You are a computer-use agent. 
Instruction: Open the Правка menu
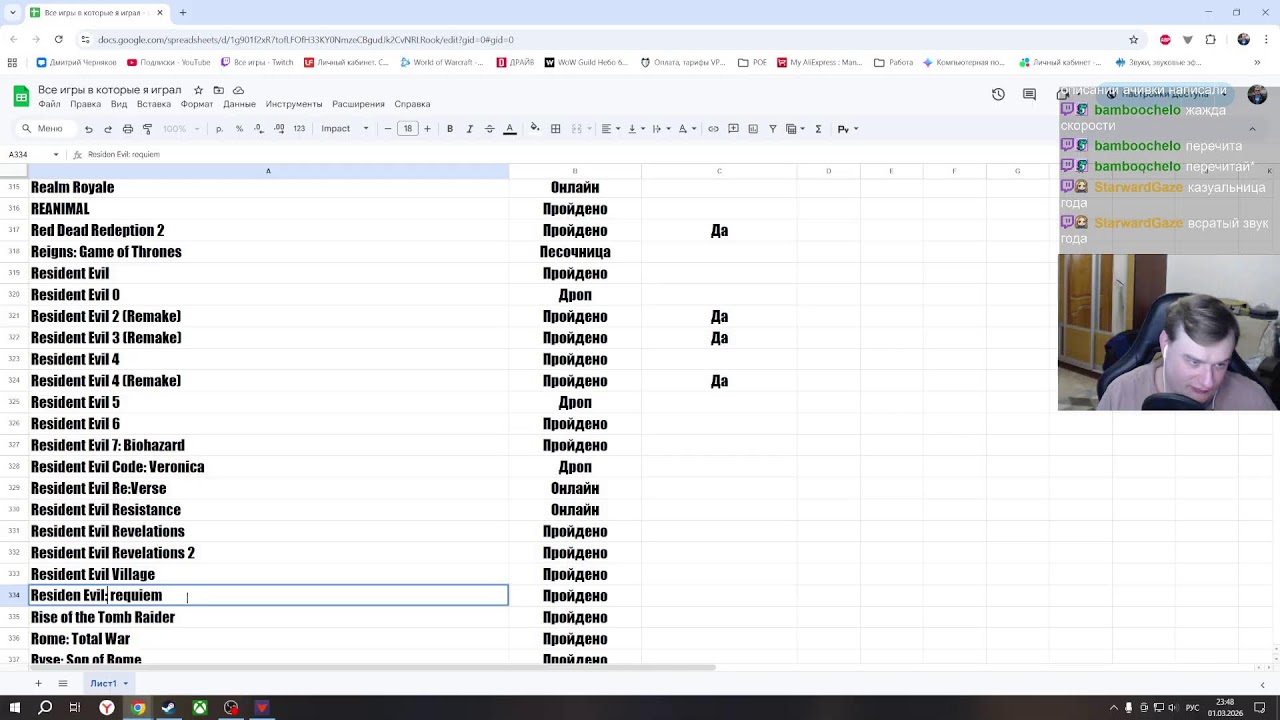click(x=85, y=104)
